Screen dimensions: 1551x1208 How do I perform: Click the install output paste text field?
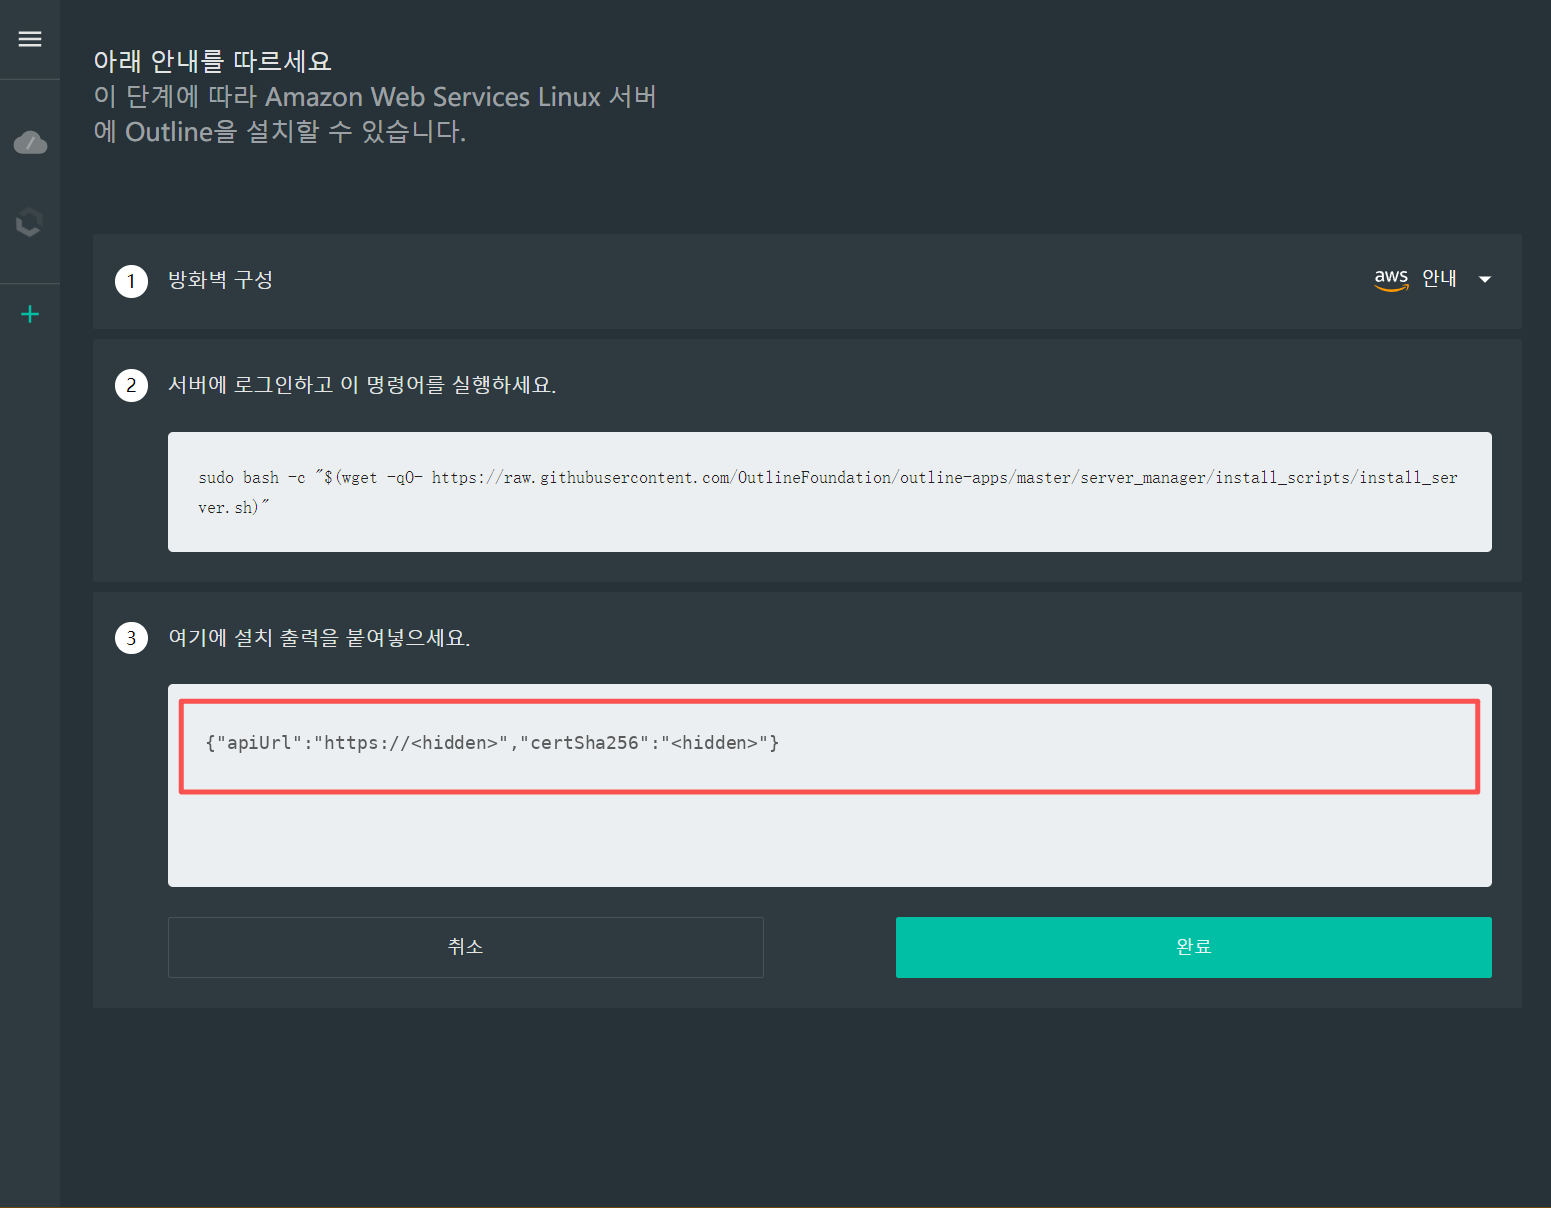(830, 785)
